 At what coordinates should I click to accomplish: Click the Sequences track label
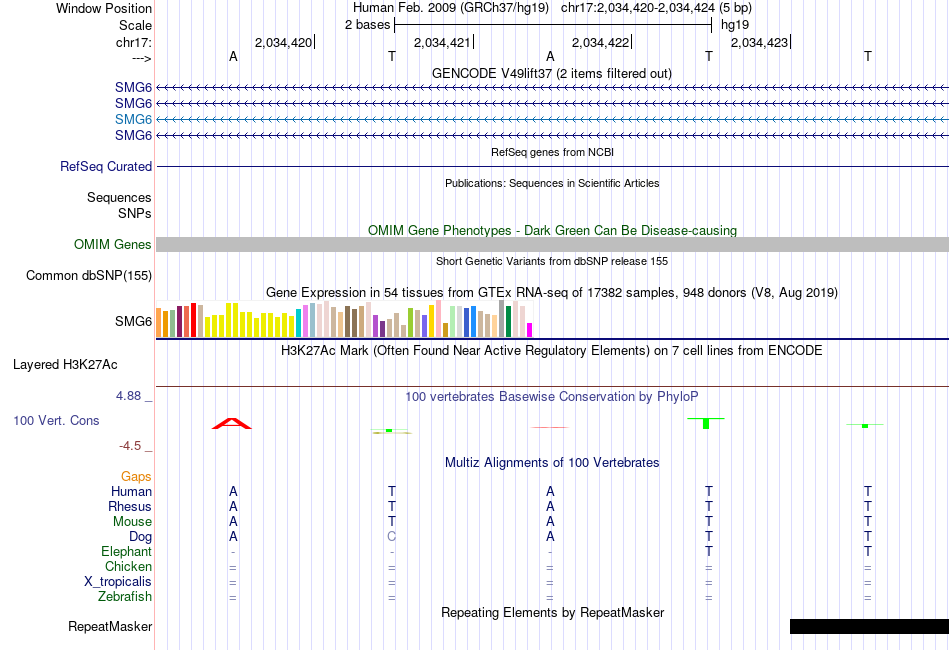point(119,197)
